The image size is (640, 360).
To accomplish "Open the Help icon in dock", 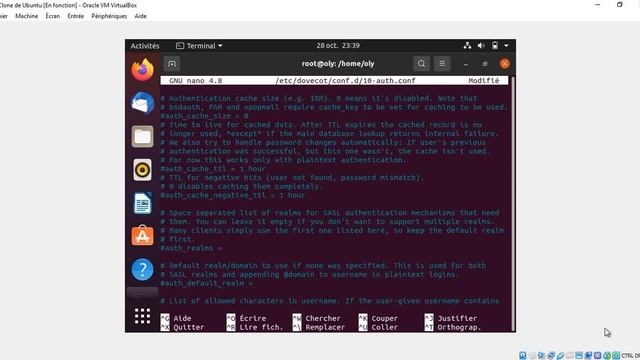I will click(x=142, y=269).
